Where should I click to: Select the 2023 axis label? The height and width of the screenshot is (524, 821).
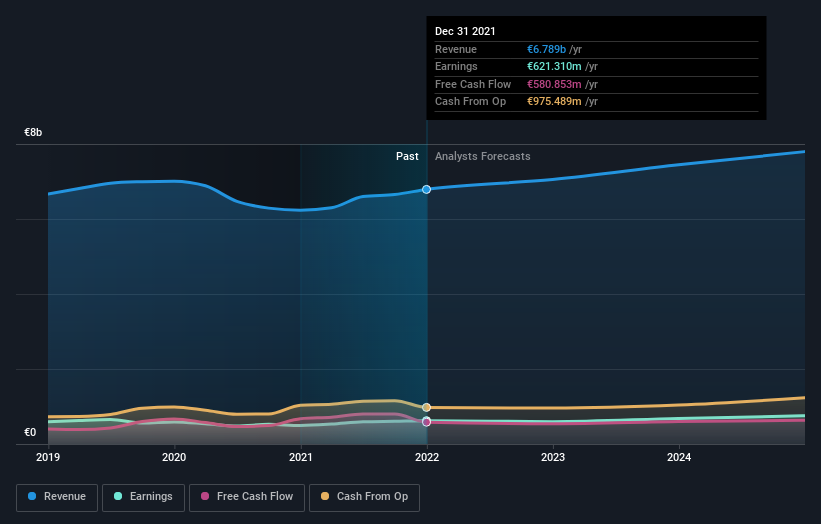tap(553, 458)
